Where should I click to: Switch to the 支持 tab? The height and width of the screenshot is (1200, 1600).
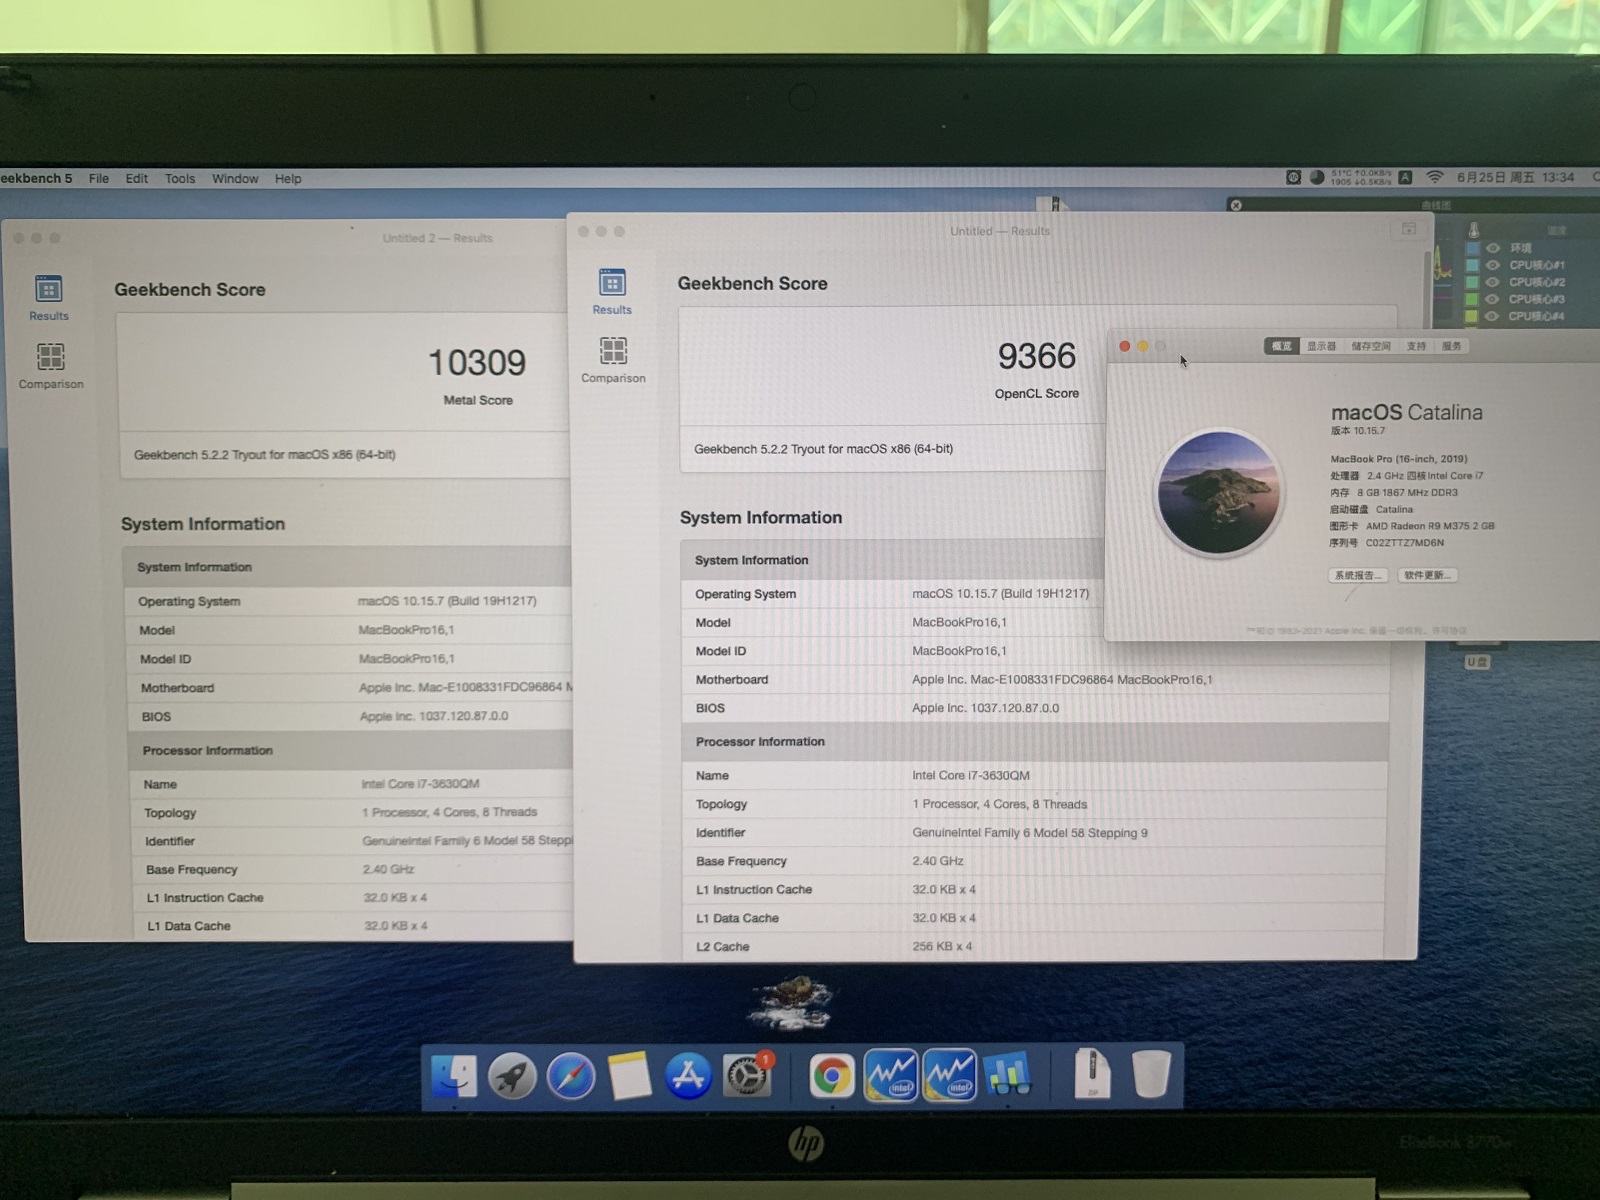[x=1416, y=346]
